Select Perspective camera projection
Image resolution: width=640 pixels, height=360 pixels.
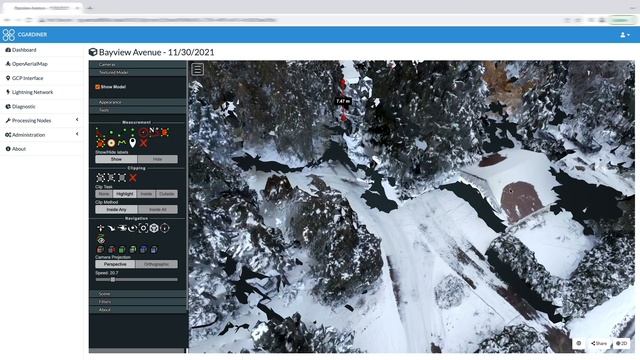(115, 264)
